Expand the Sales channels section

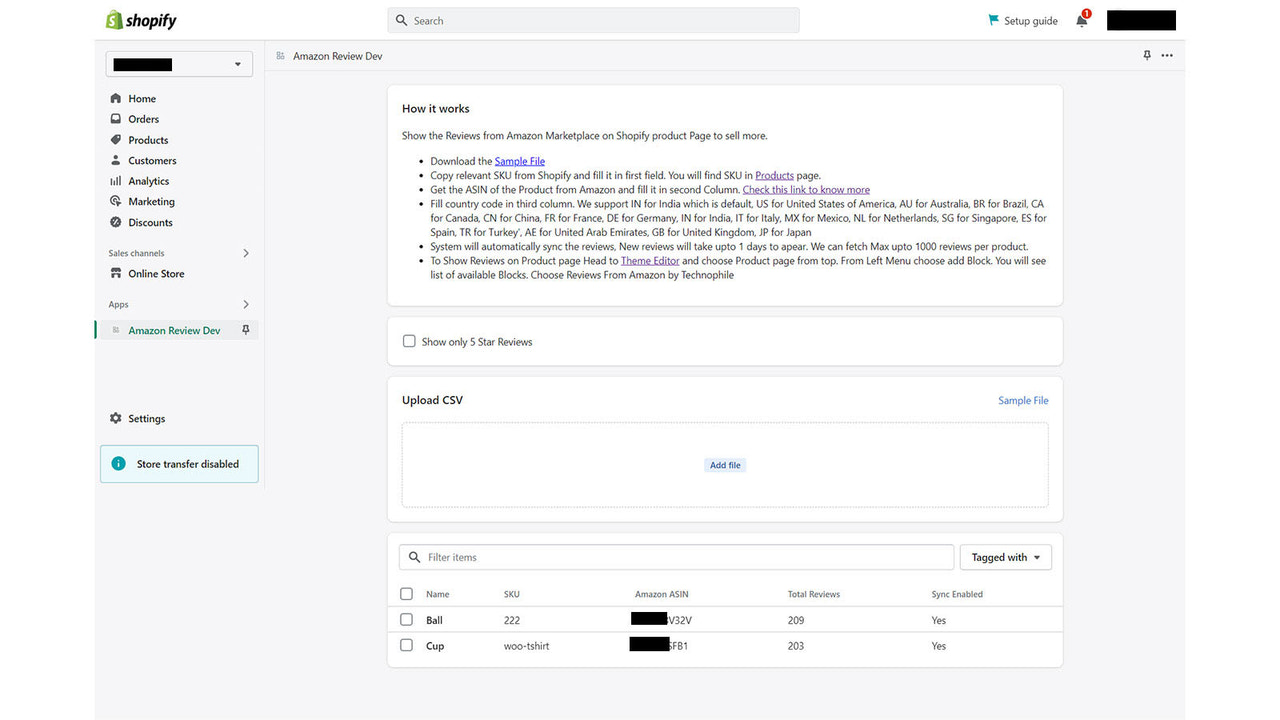(246, 252)
